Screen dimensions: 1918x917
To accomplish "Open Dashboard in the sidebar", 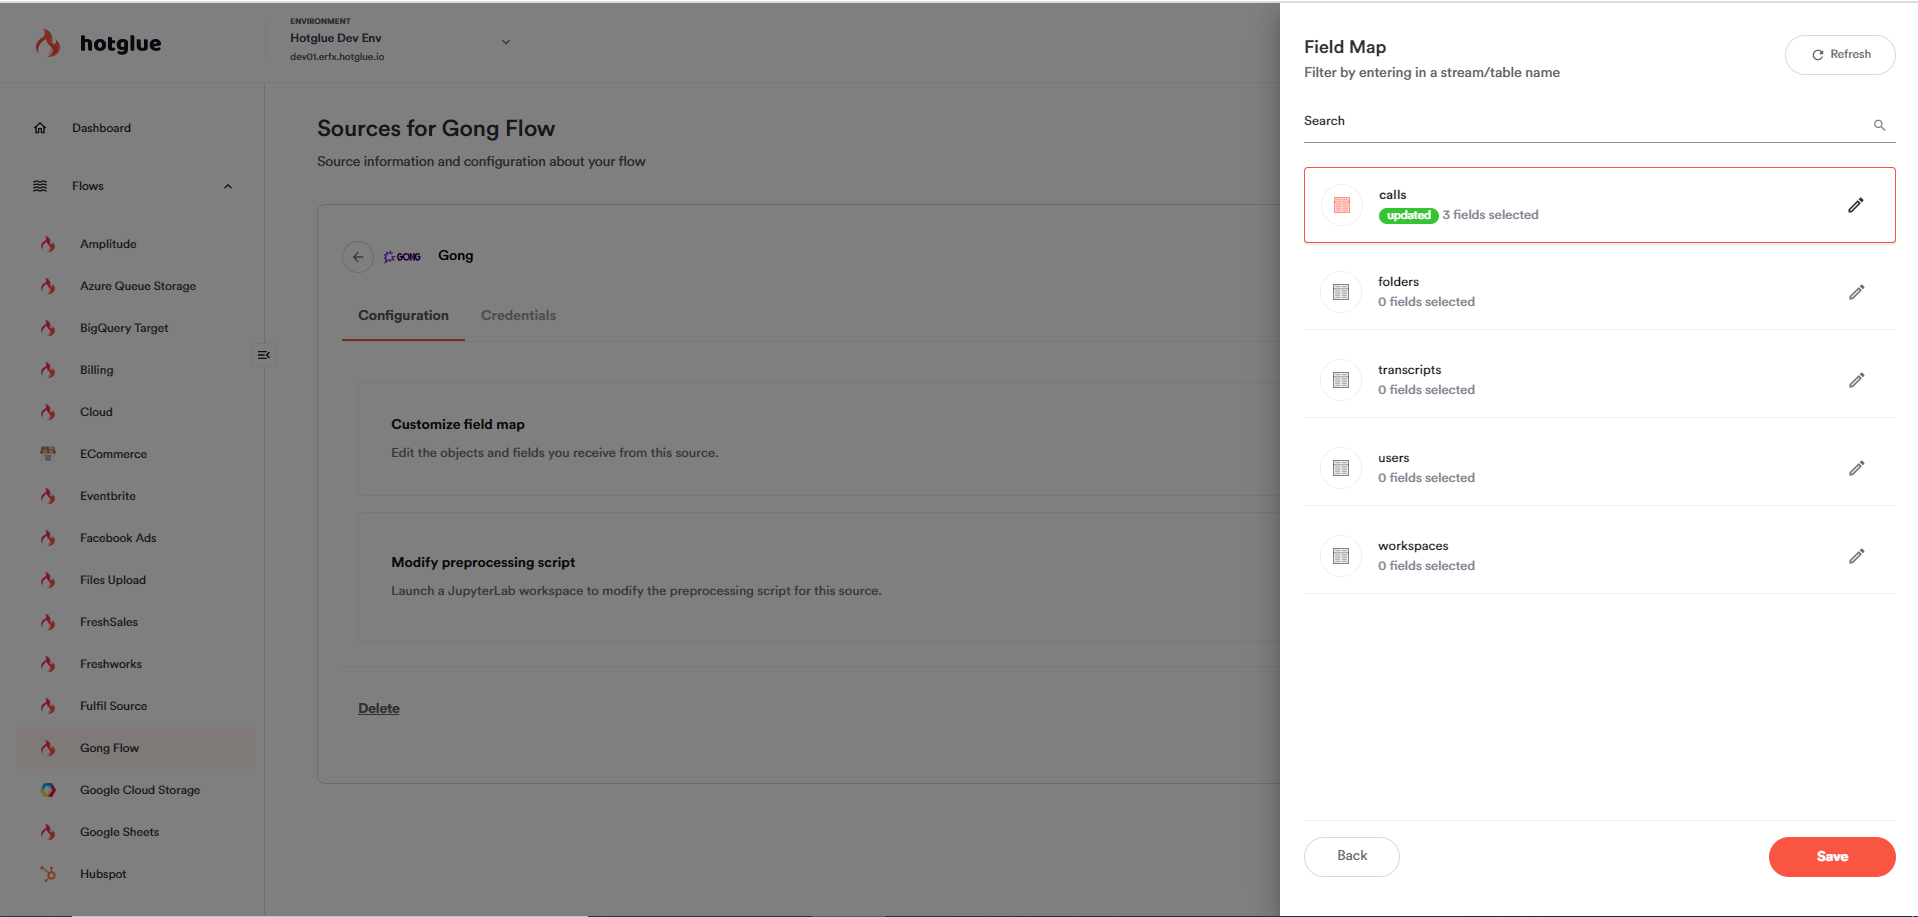I will [x=101, y=128].
